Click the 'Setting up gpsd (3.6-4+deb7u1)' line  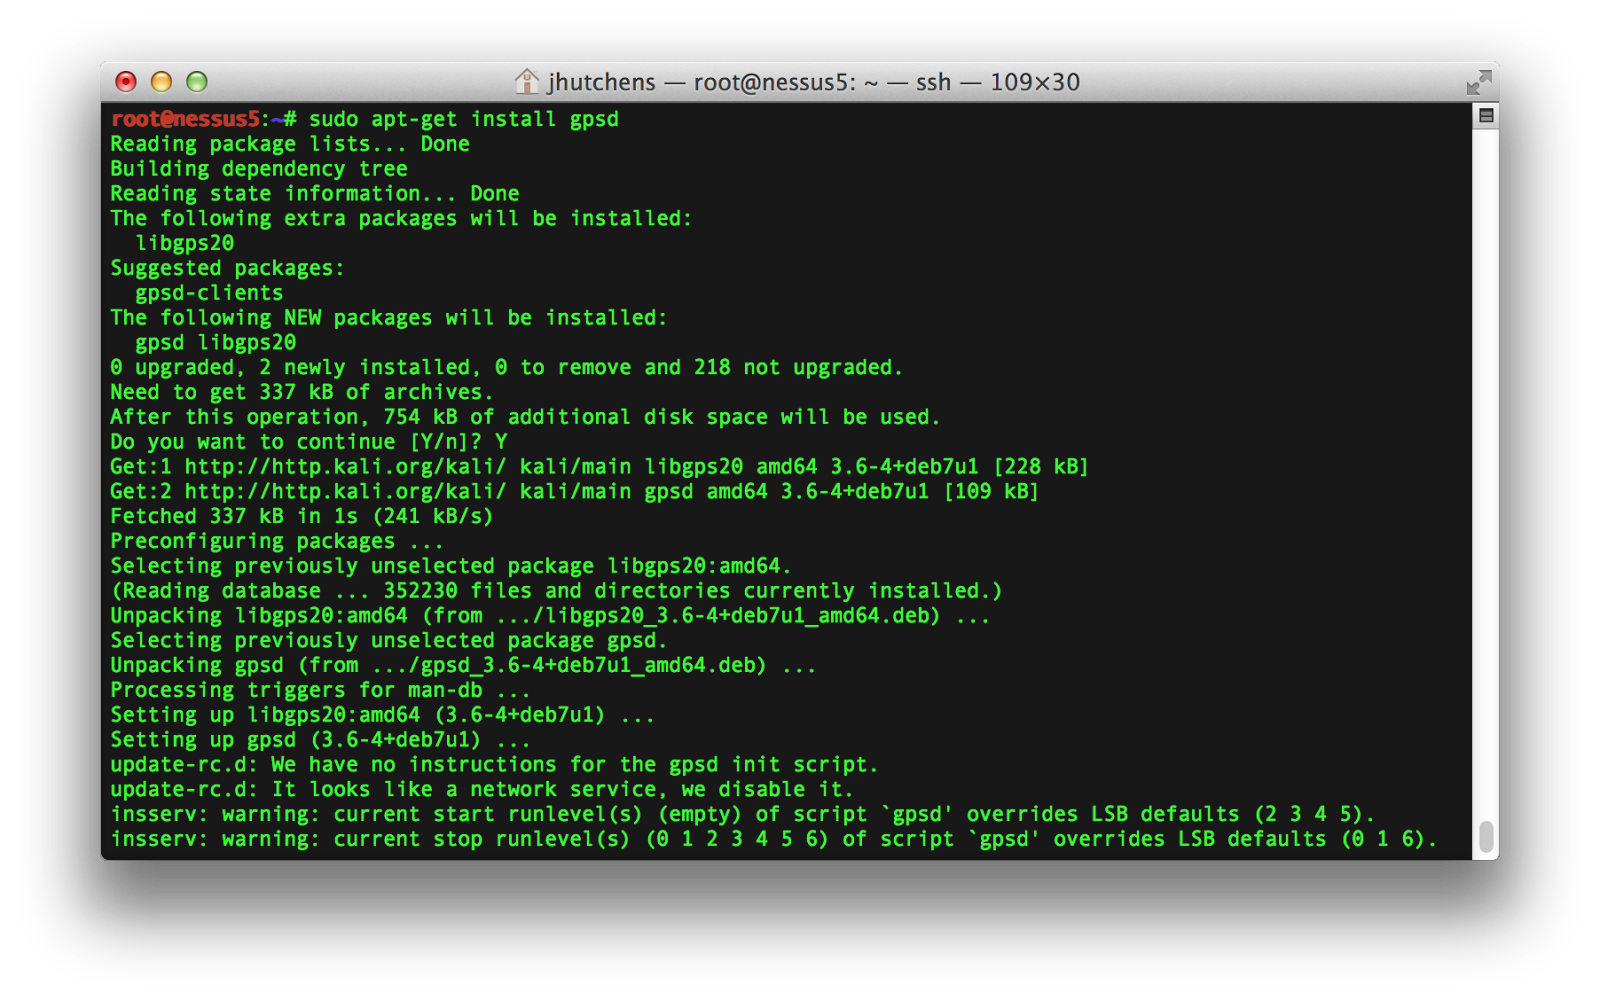click(x=321, y=740)
